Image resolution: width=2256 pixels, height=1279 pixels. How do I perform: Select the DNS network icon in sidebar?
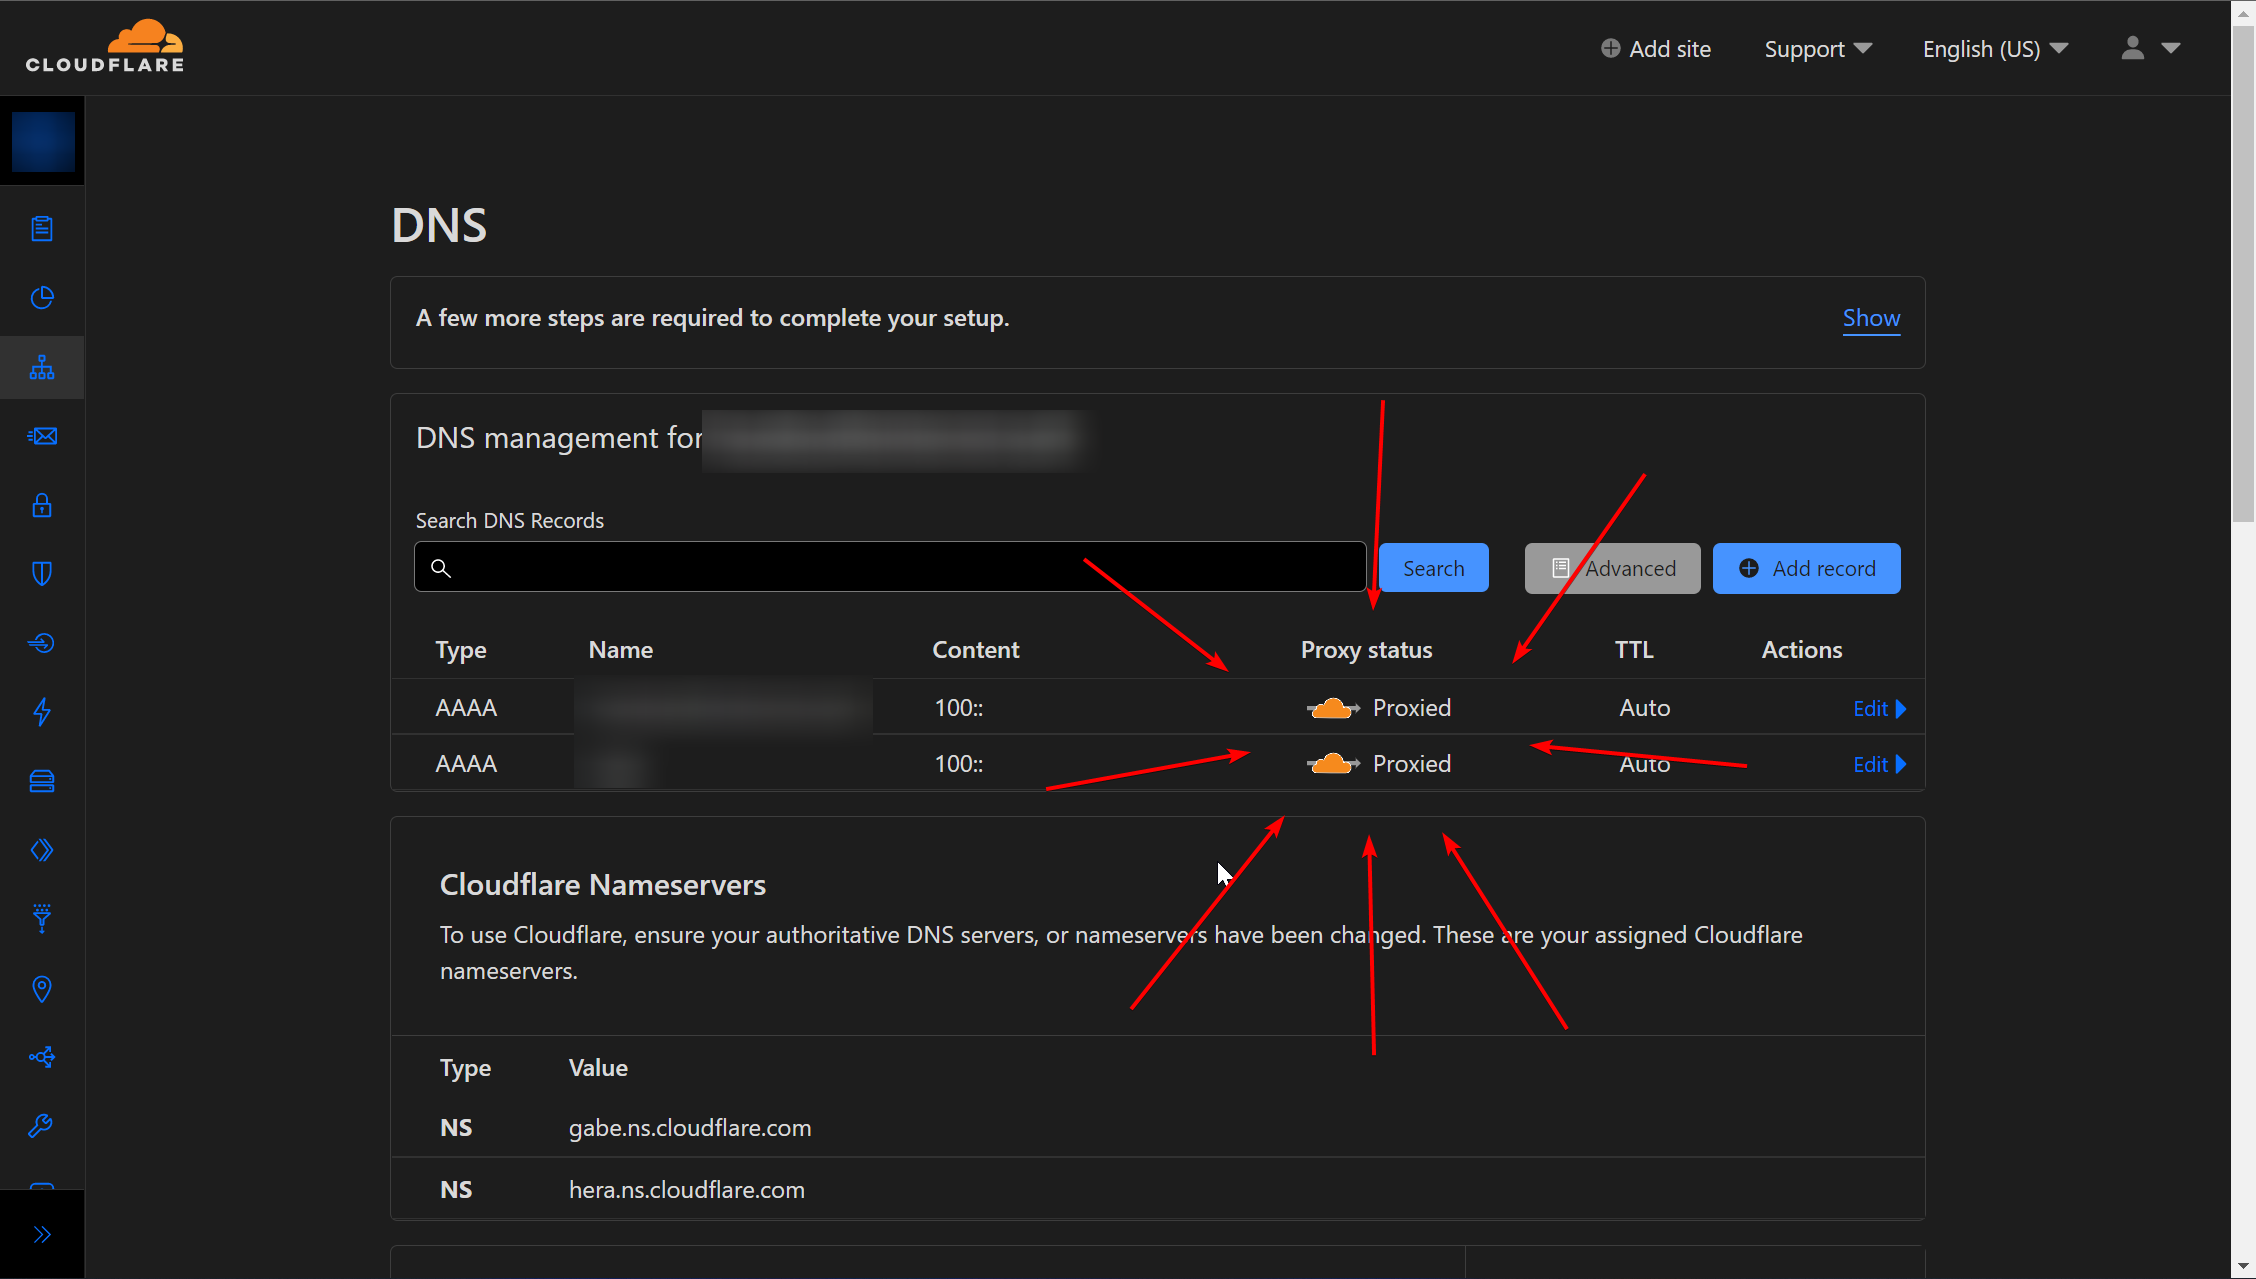[x=42, y=367]
